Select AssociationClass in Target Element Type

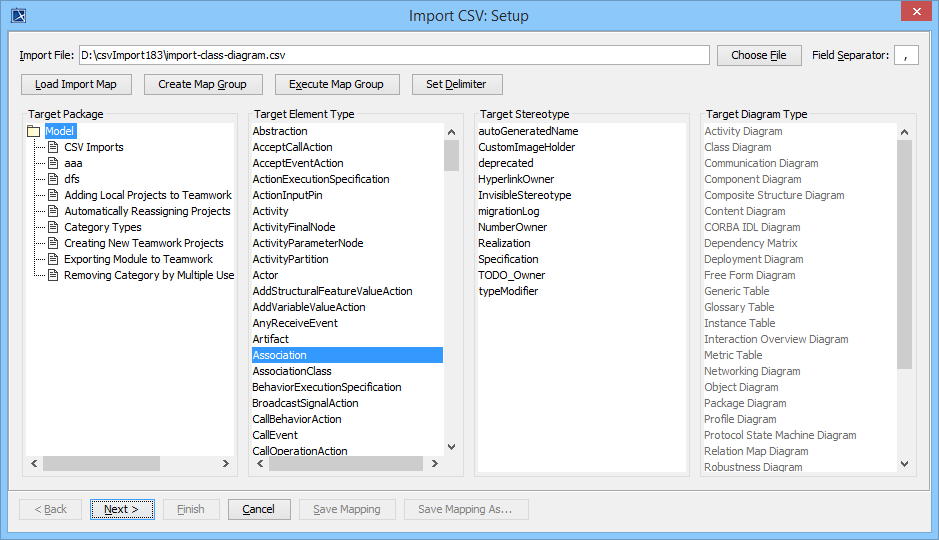coord(292,371)
